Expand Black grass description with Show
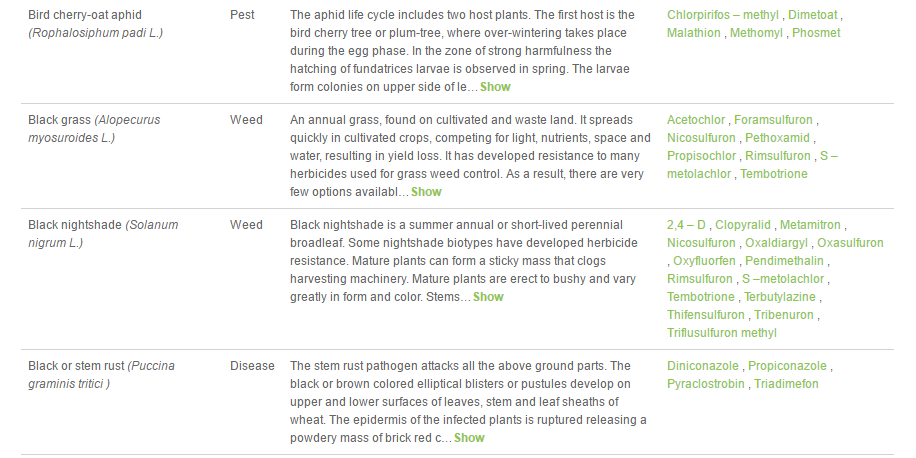This screenshot has height=458, width=916. coord(426,192)
